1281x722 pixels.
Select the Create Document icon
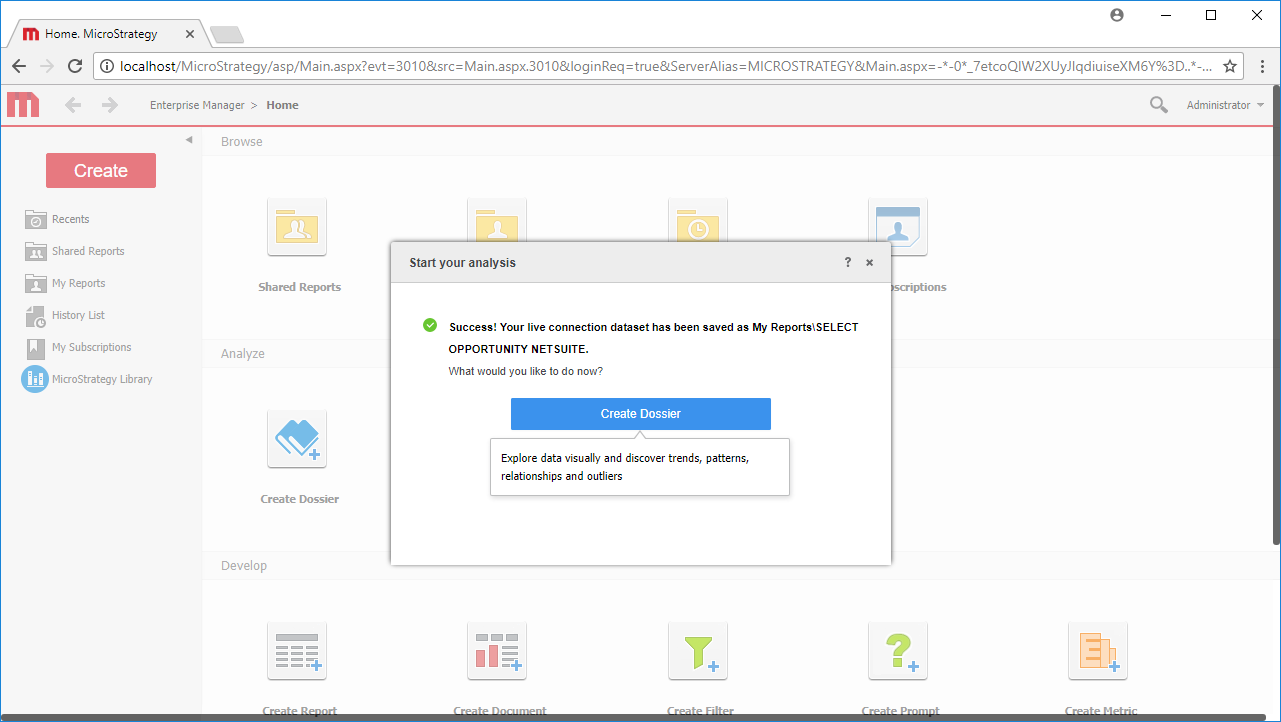[497, 650]
